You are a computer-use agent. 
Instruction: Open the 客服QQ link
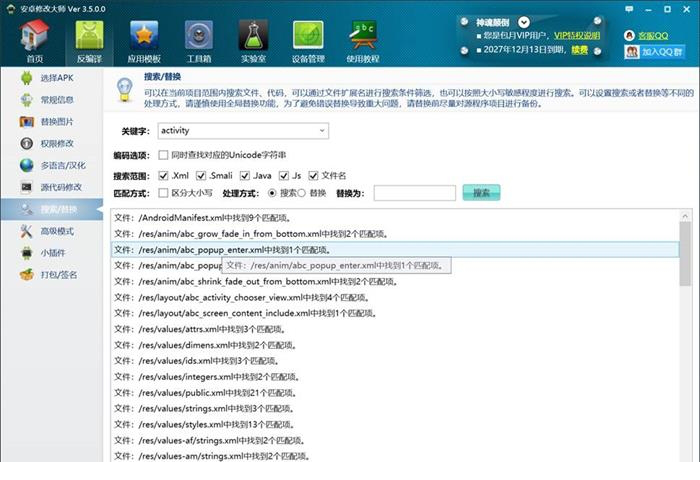point(653,36)
